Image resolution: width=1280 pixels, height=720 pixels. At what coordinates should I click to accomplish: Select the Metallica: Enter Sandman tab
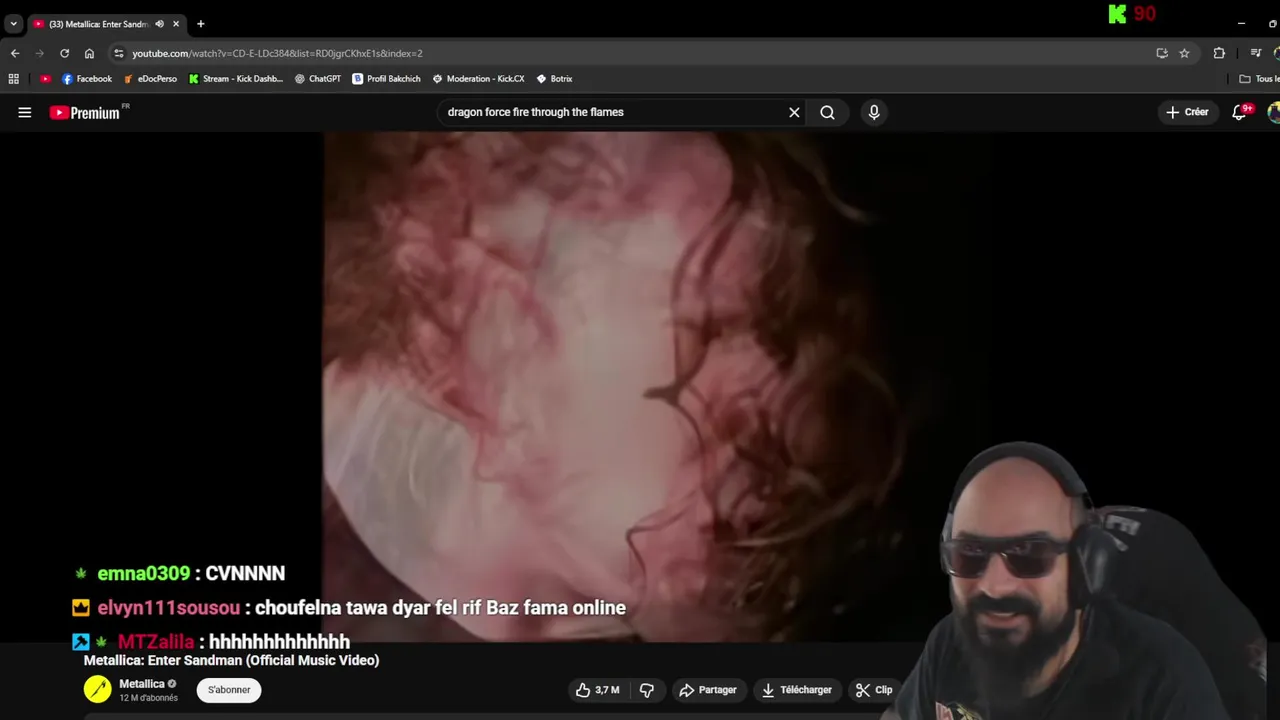pos(98,24)
